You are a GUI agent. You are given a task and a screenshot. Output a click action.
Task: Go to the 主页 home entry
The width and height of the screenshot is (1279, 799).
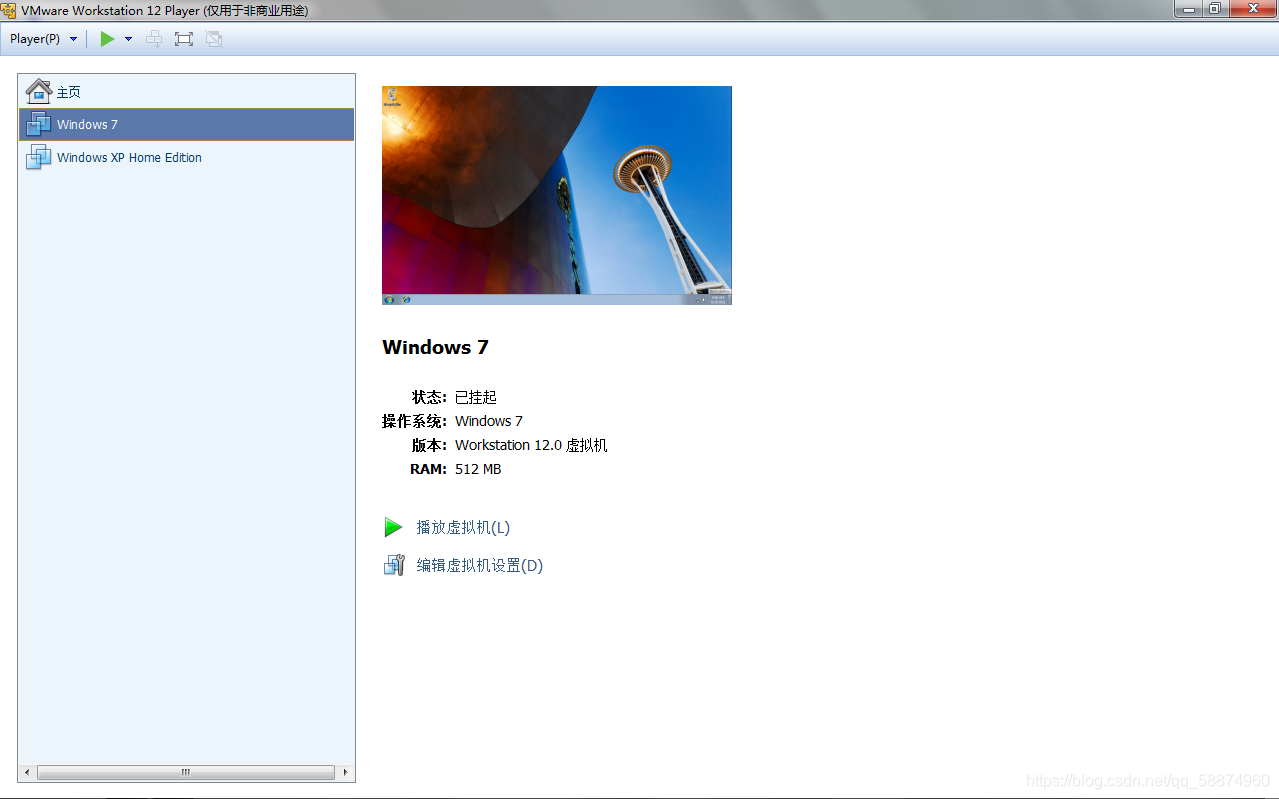[186, 92]
